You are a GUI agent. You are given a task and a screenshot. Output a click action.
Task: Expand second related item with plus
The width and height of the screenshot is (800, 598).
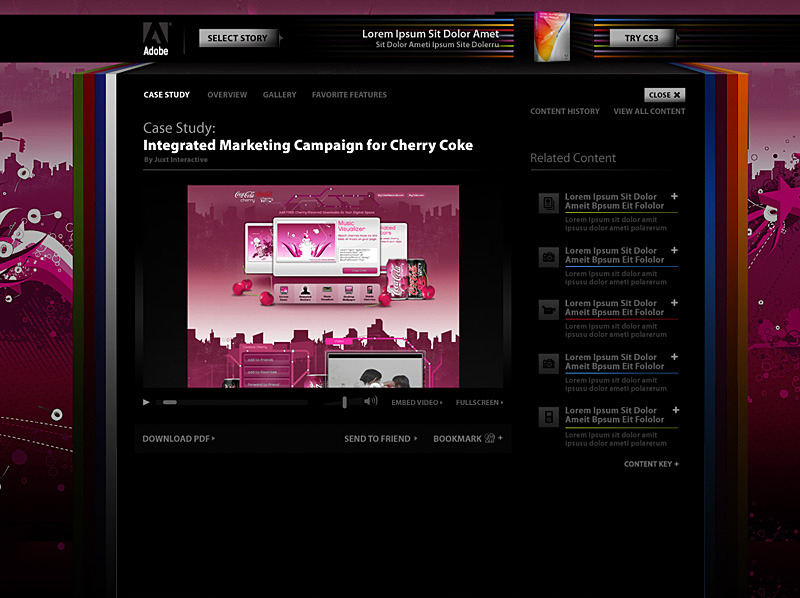pos(674,251)
